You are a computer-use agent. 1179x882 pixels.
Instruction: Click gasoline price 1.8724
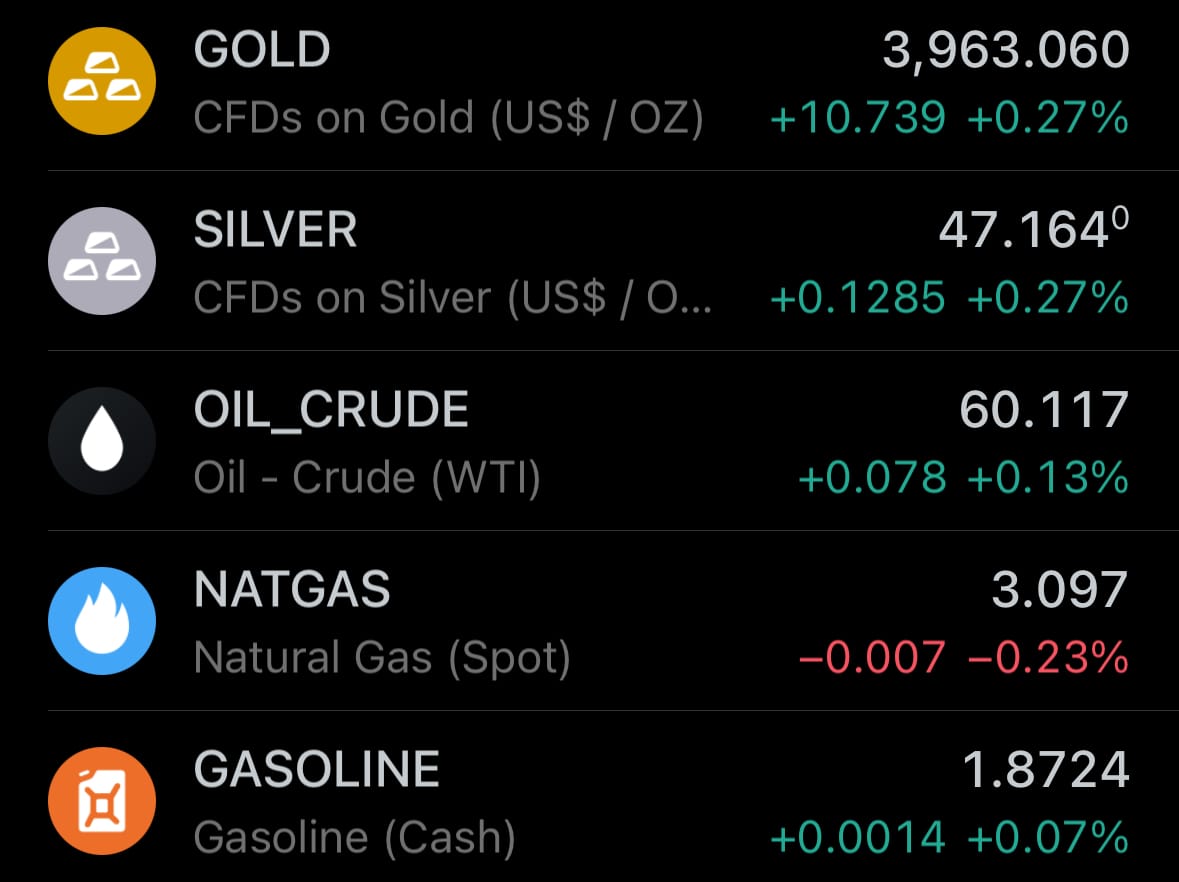(x=1045, y=770)
